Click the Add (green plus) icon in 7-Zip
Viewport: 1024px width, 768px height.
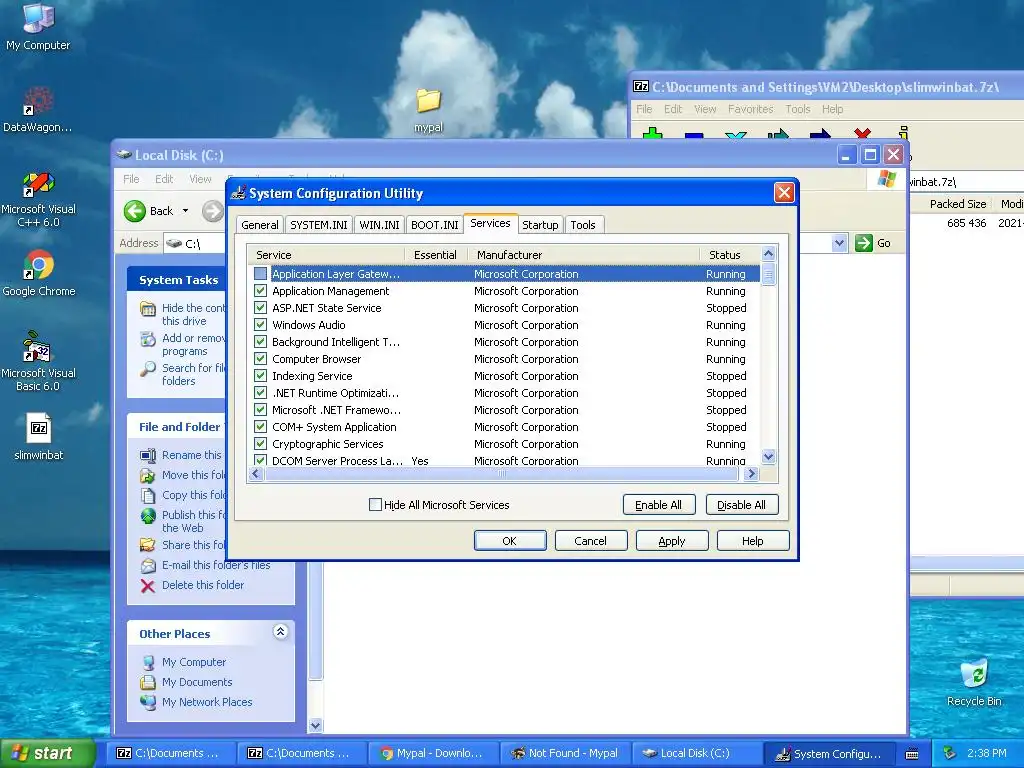[652, 133]
